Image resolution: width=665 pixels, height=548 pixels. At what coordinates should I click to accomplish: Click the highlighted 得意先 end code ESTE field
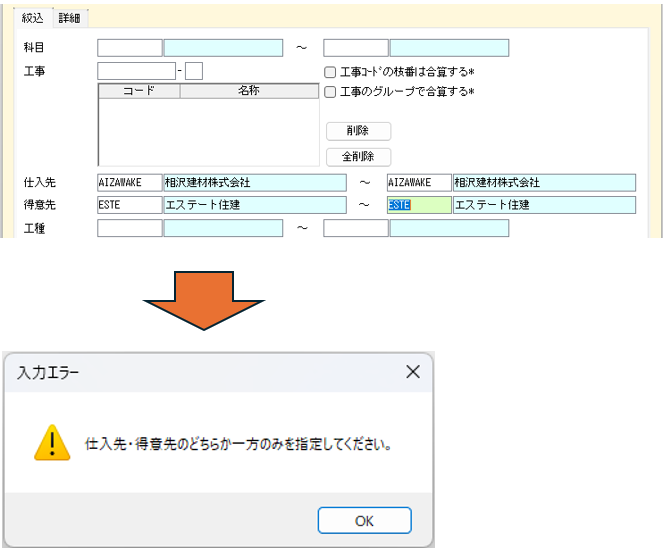tap(419, 205)
